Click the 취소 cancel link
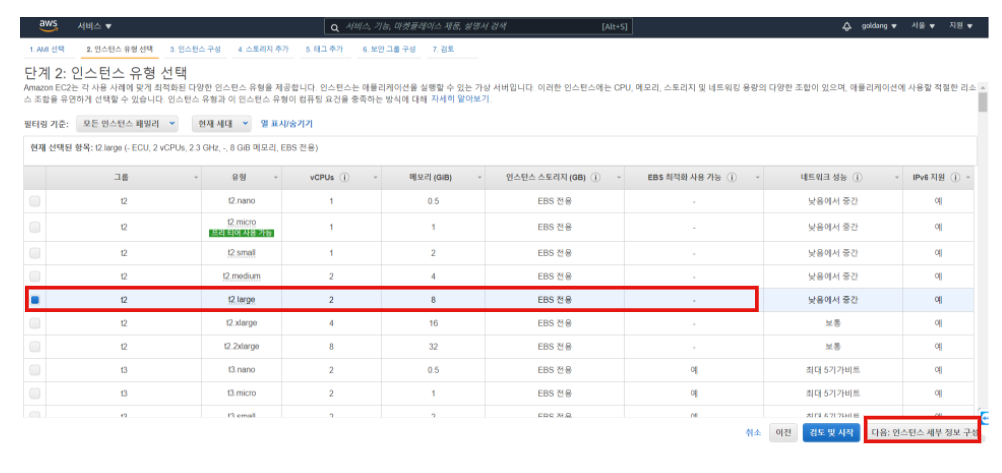Viewport: 1002px width, 473px height. point(753,433)
